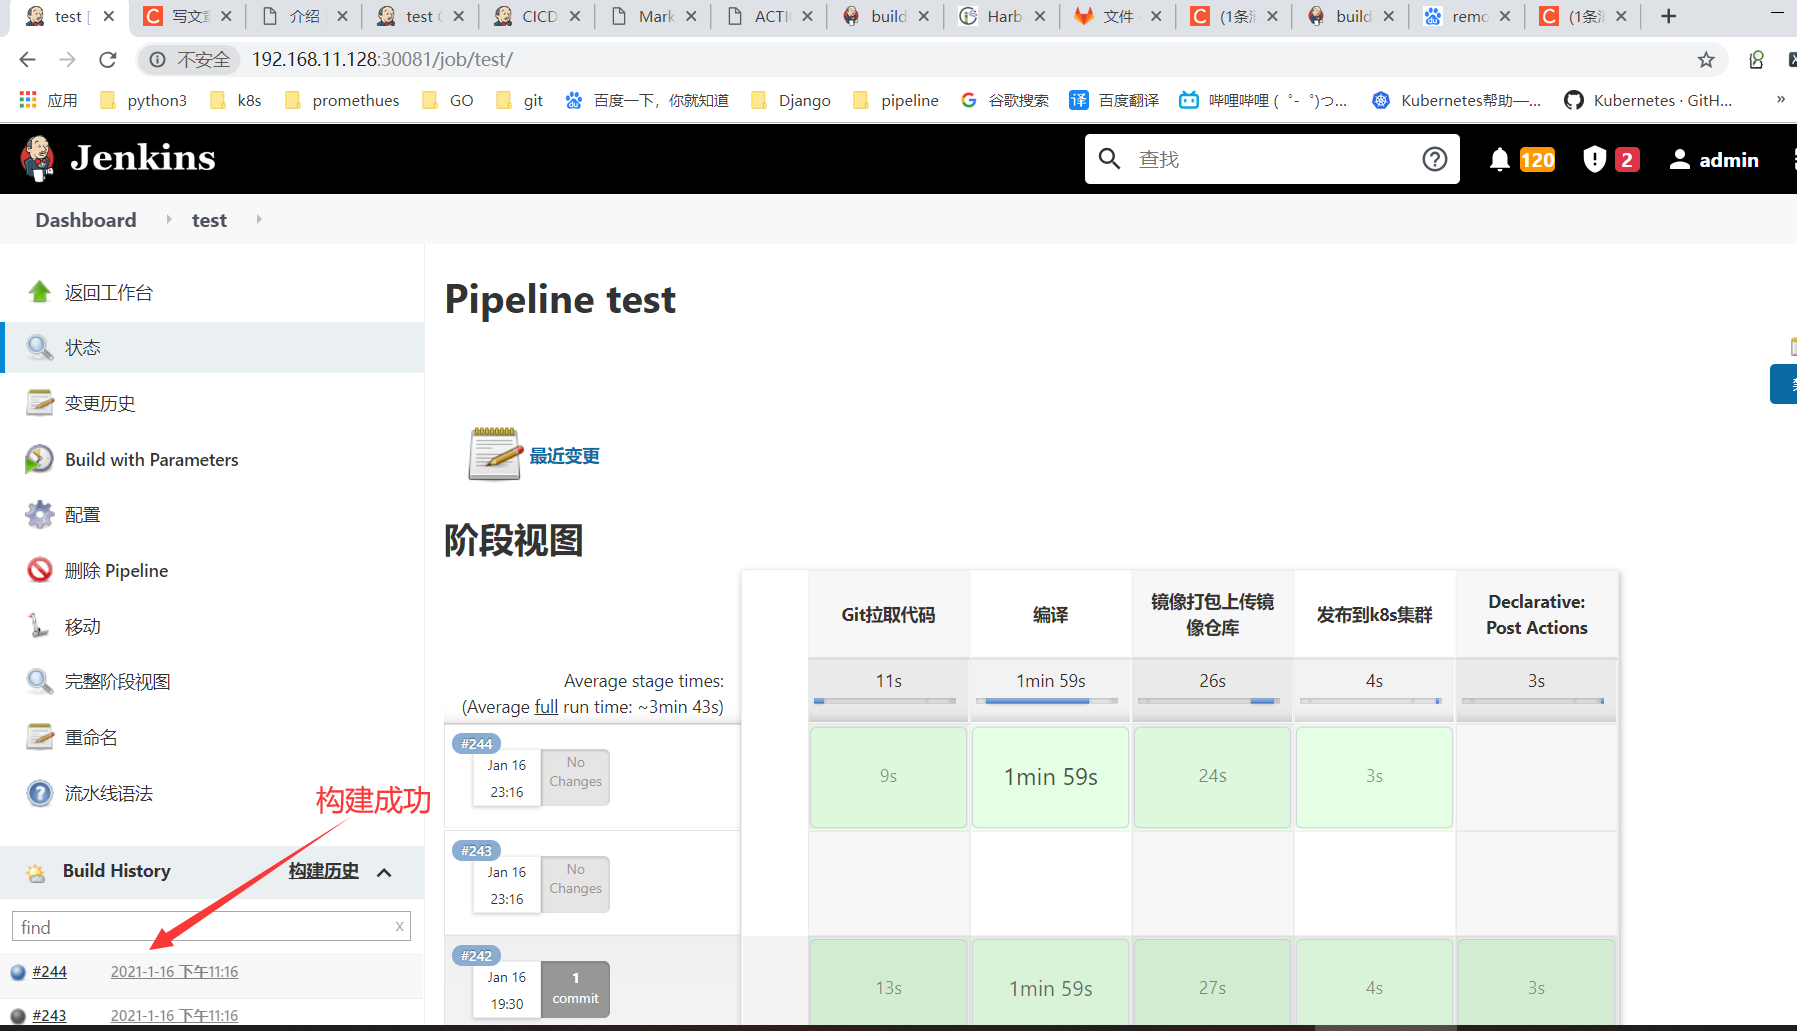Click the 移动 icon in sidebar

(x=39, y=626)
